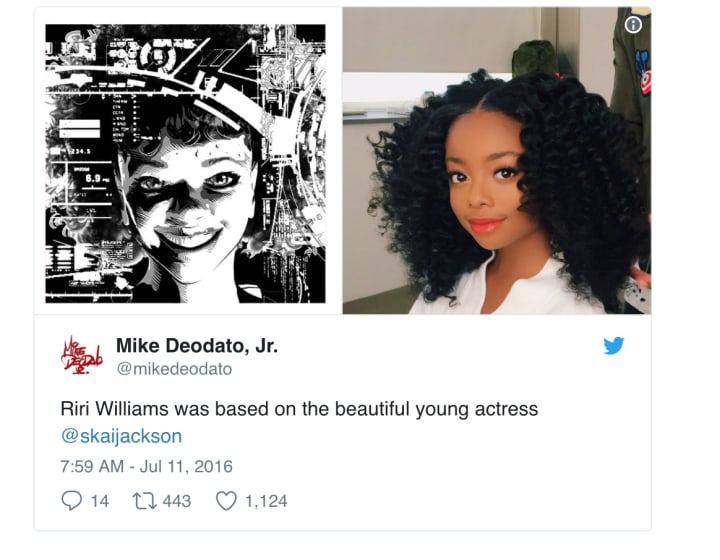The width and height of the screenshot is (720, 560).
Task: View the 14 replies count
Action: click(x=100, y=501)
